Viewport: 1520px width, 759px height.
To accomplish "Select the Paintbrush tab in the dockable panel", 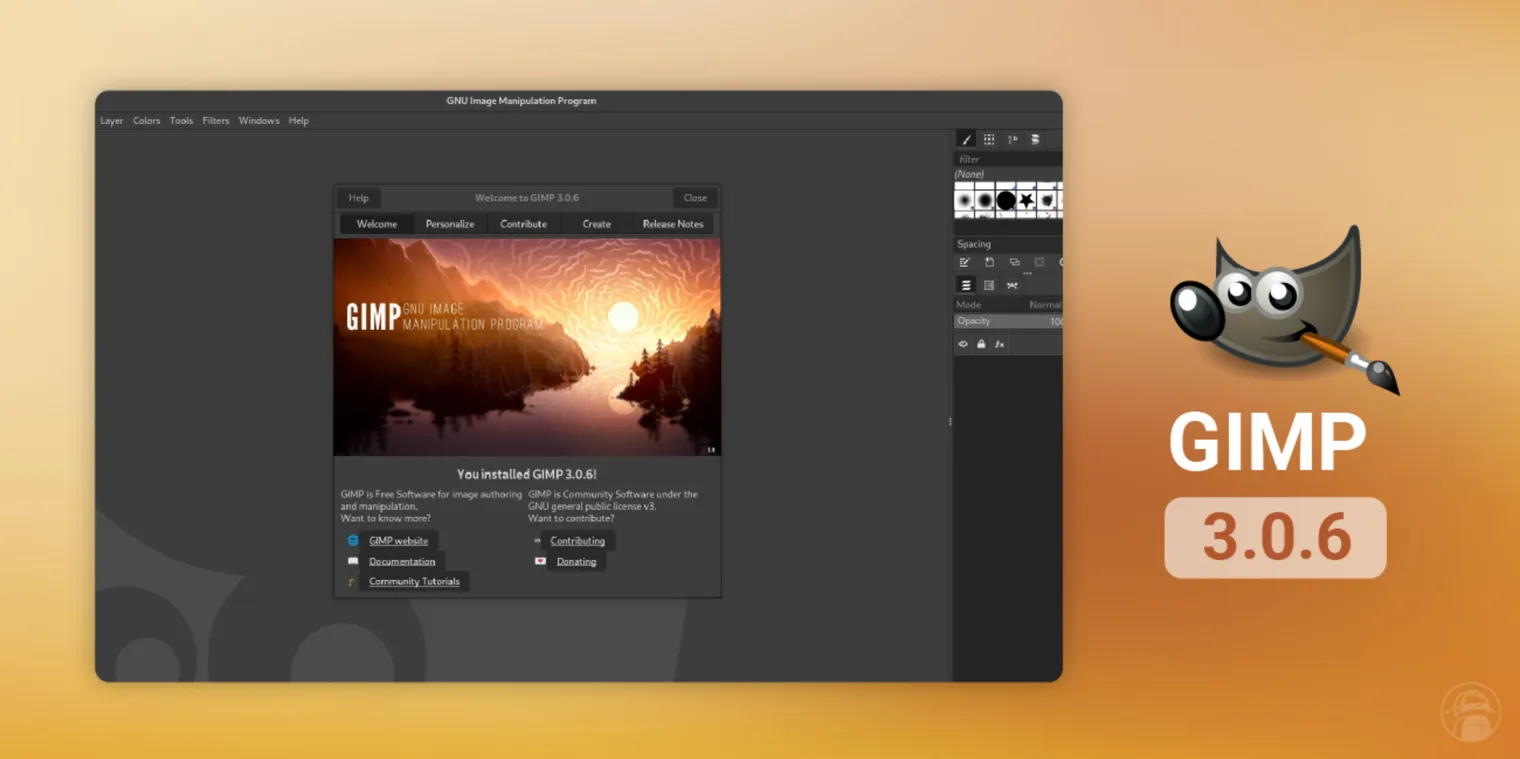I will [964, 140].
